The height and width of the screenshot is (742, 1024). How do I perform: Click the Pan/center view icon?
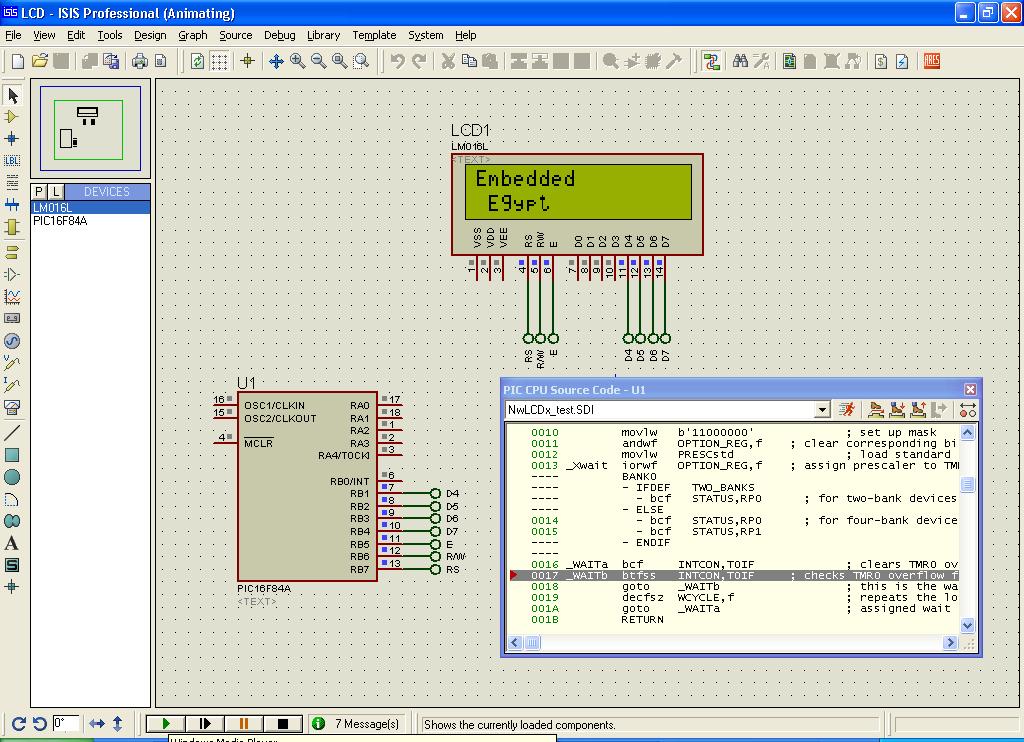point(276,61)
